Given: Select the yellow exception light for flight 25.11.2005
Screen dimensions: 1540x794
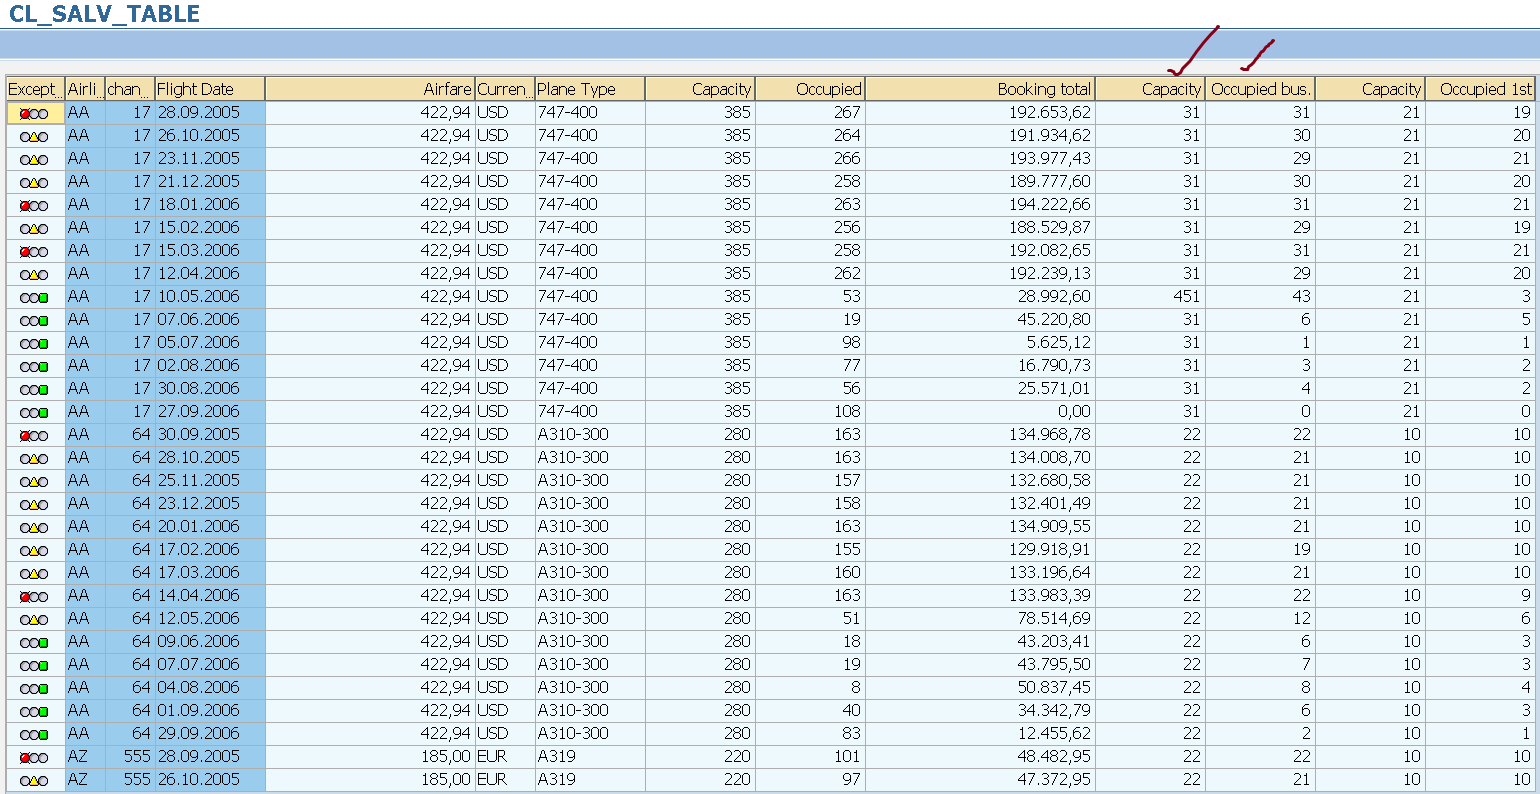Looking at the screenshot, I should click(x=34, y=481).
